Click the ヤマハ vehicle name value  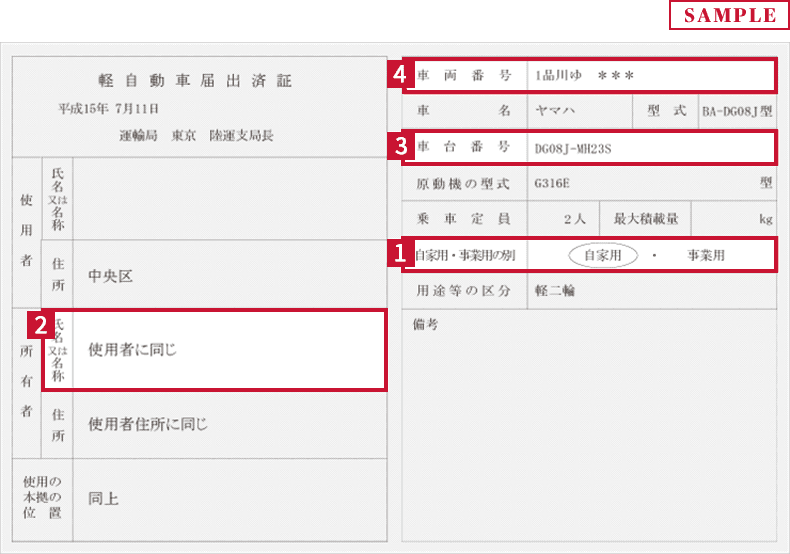coord(555,110)
